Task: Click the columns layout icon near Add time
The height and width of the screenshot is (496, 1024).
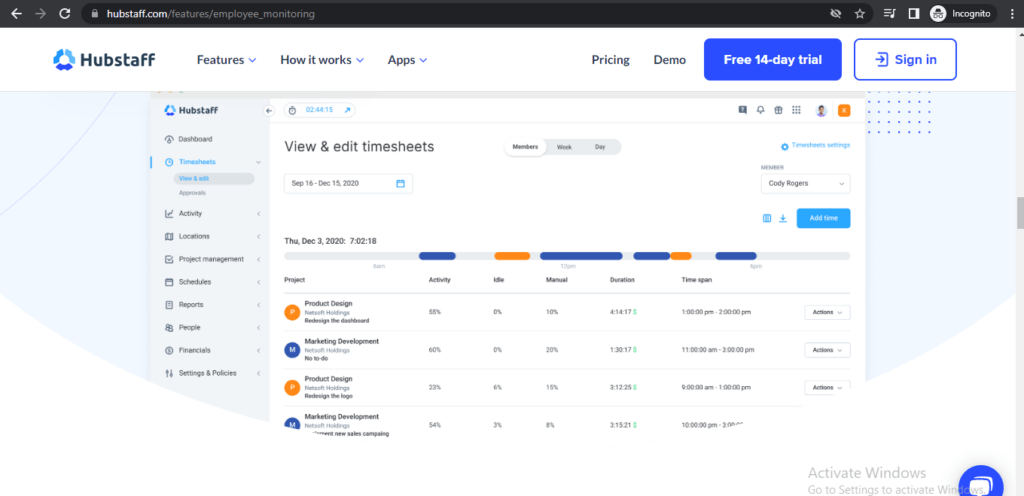Action: (767, 218)
